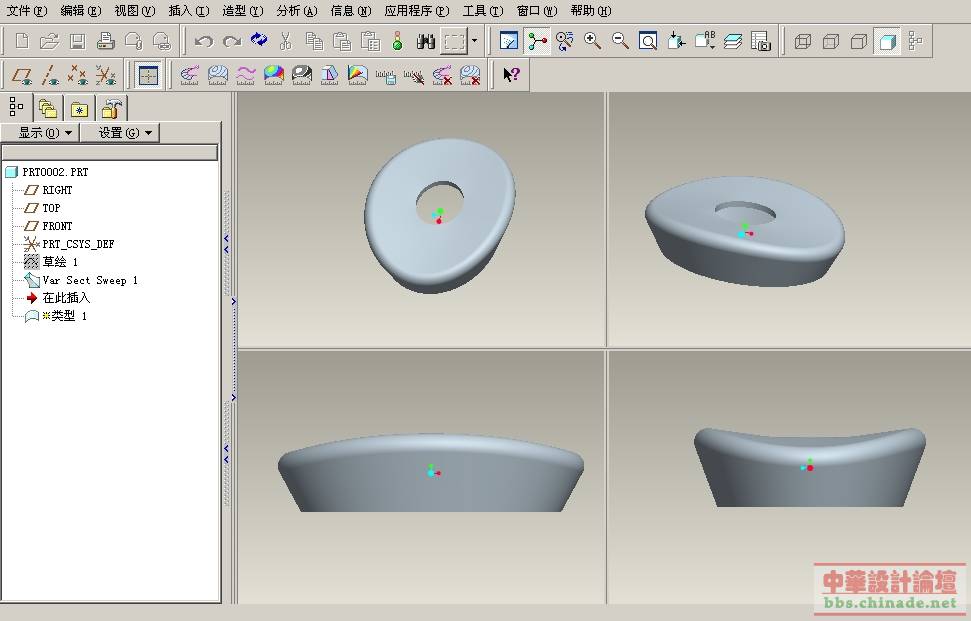Toggle coordinate systems display
The height and width of the screenshot is (621, 971).
click(x=105, y=75)
